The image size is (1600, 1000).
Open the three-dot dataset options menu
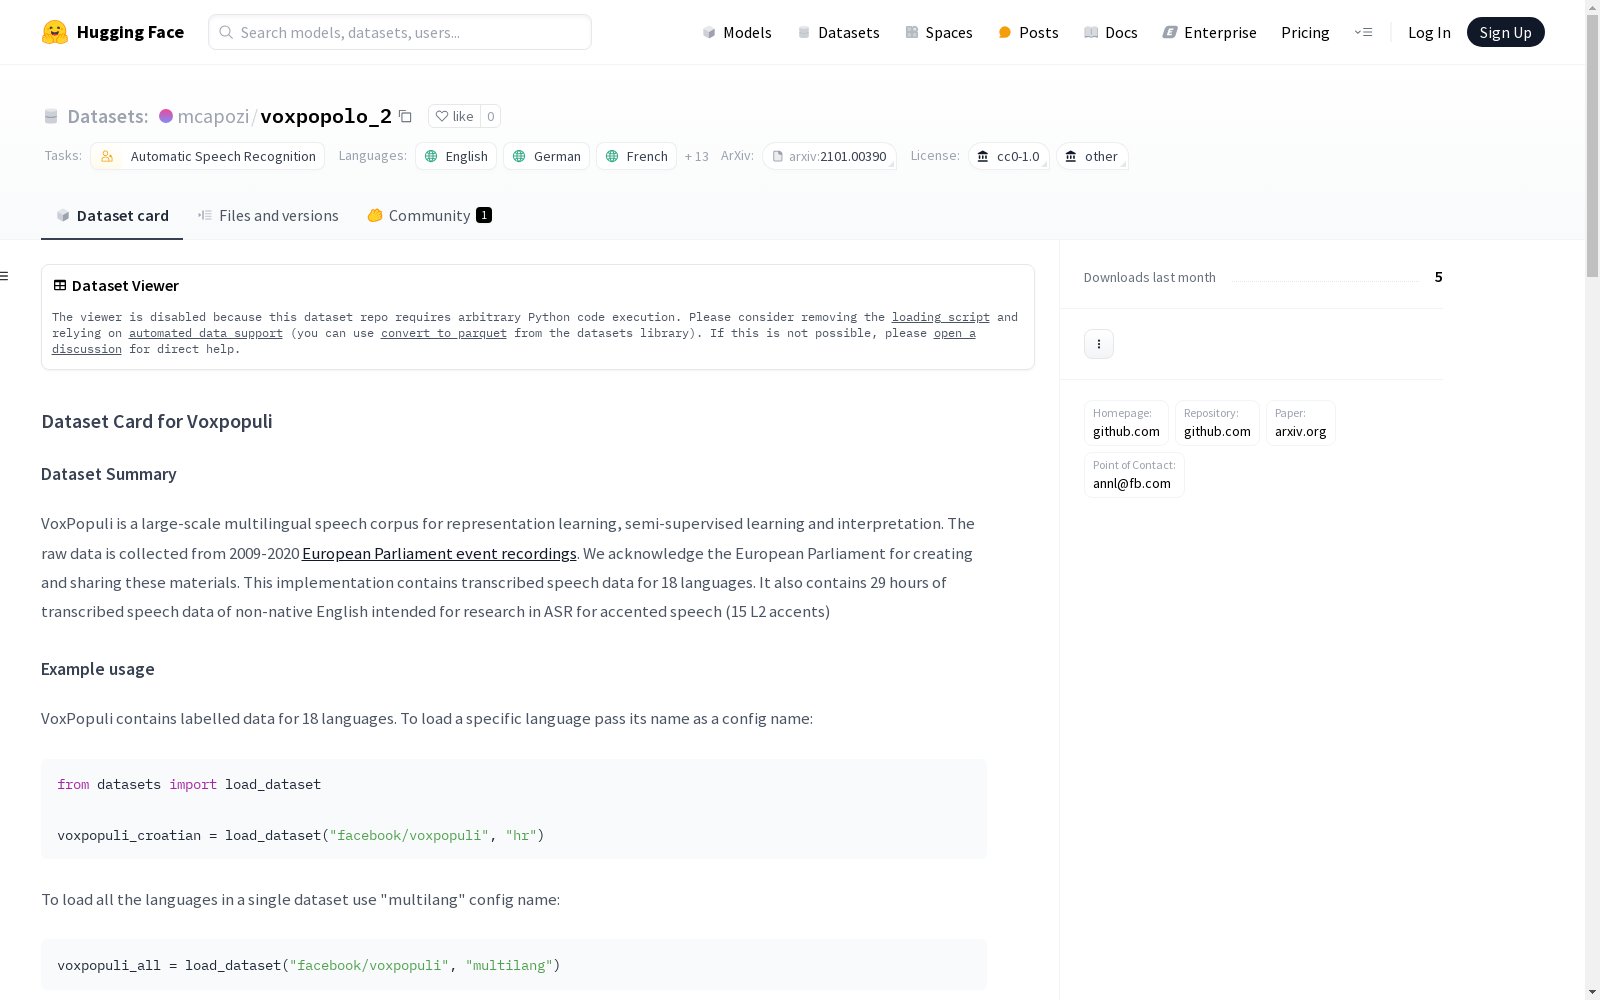coord(1098,344)
